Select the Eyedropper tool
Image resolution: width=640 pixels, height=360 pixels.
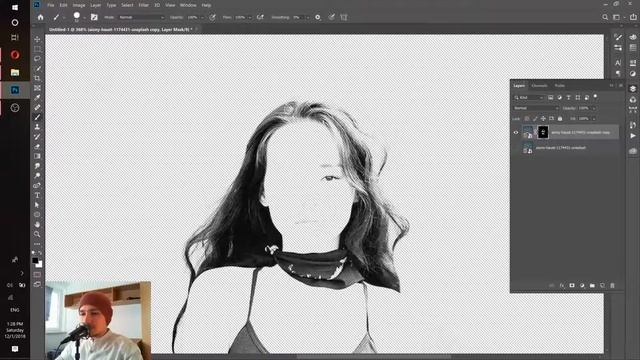[x=37, y=98]
